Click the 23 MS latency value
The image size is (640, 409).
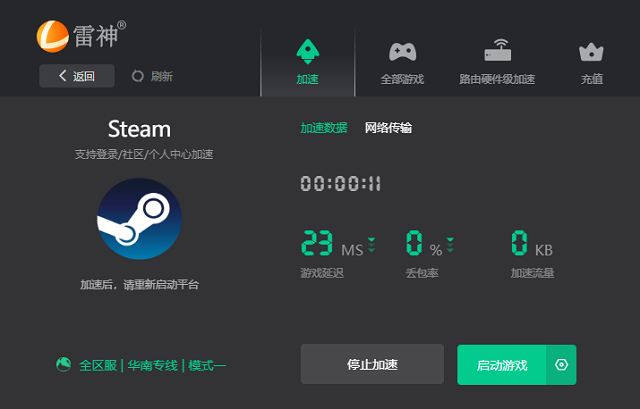pyautogui.click(x=331, y=243)
